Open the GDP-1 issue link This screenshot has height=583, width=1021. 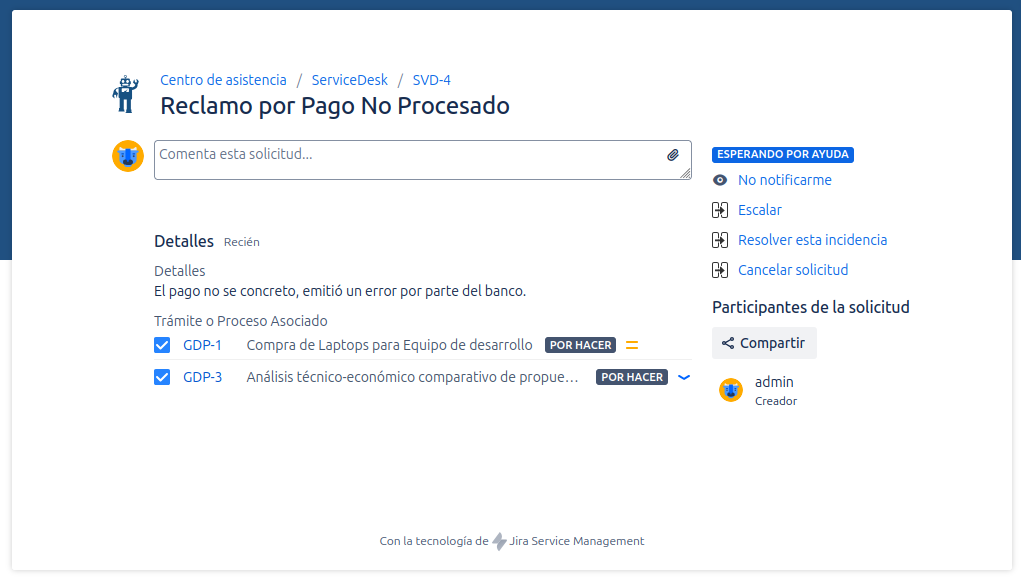click(x=201, y=344)
